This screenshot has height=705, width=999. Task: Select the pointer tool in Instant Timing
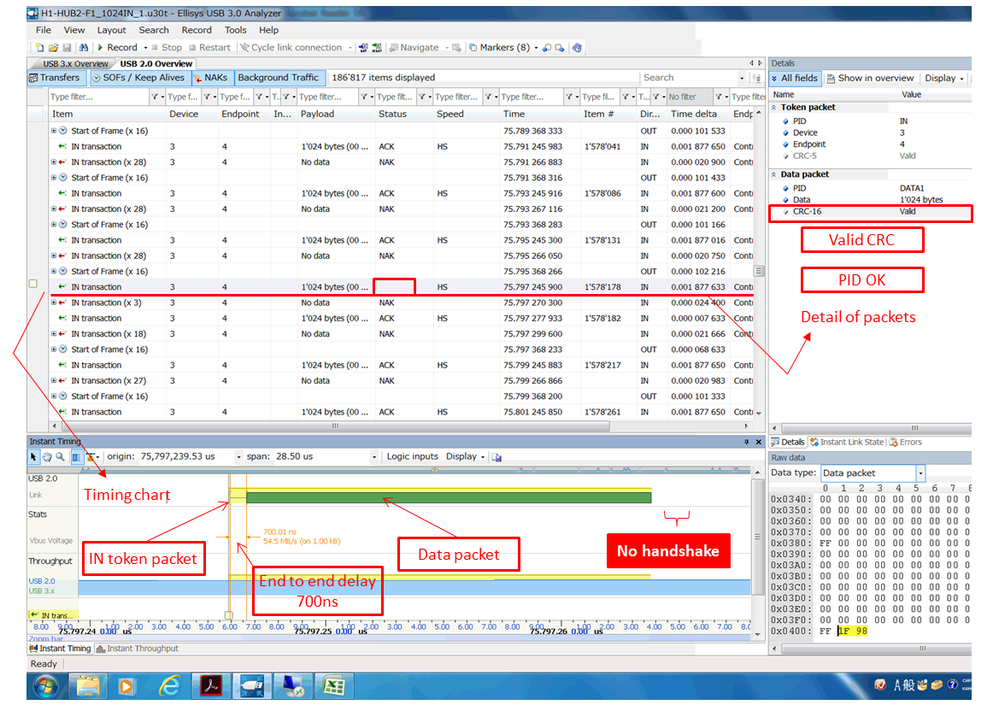[34, 457]
